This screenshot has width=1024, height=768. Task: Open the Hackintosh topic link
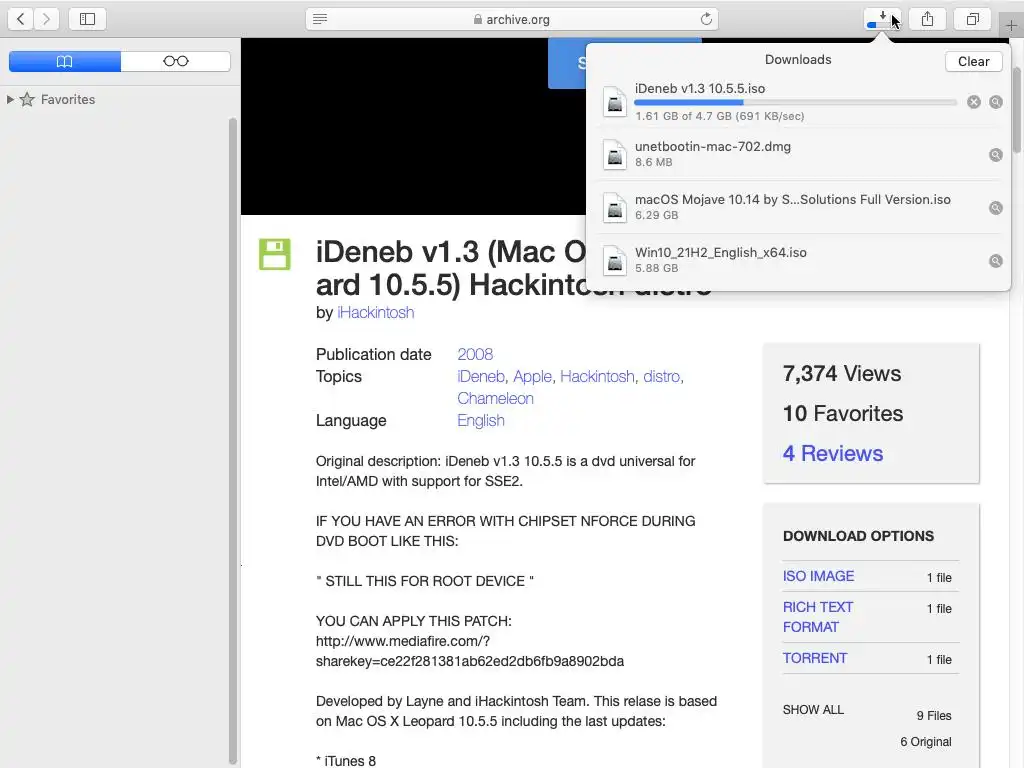(x=597, y=376)
